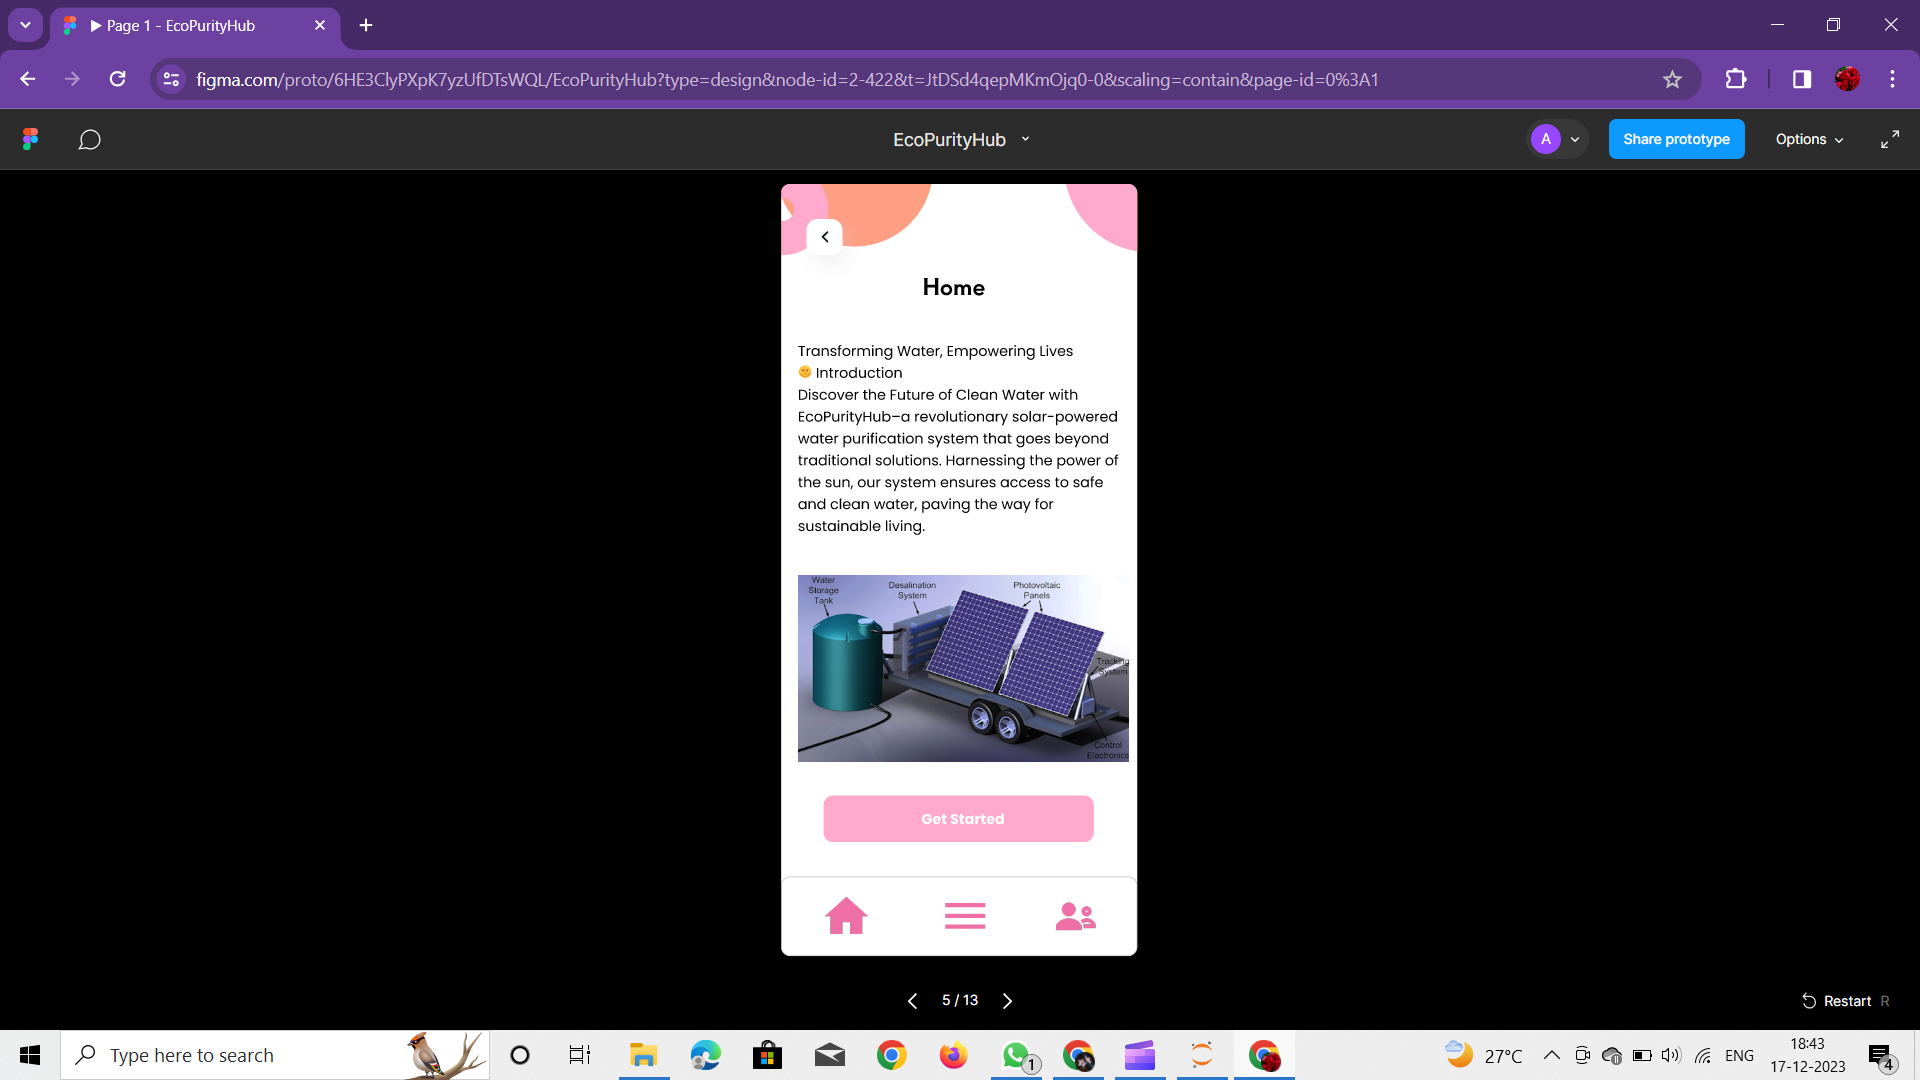Click the Figma logo icon
Viewport: 1920px width, 1080px height.
(30, 139)
